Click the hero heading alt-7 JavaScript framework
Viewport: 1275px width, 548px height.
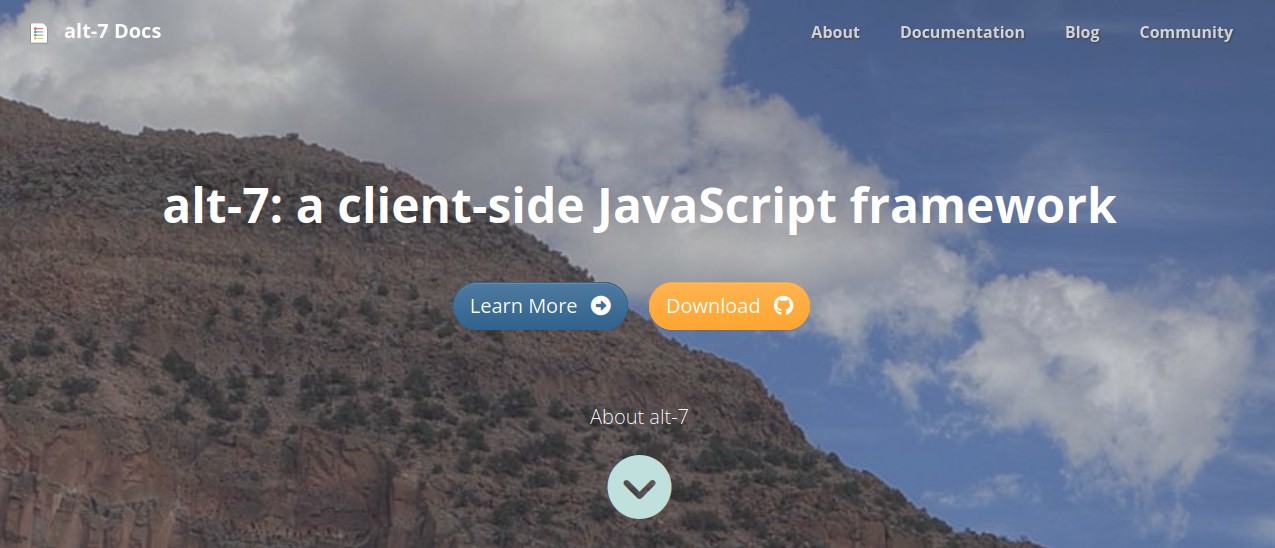[x=639, y=206]
